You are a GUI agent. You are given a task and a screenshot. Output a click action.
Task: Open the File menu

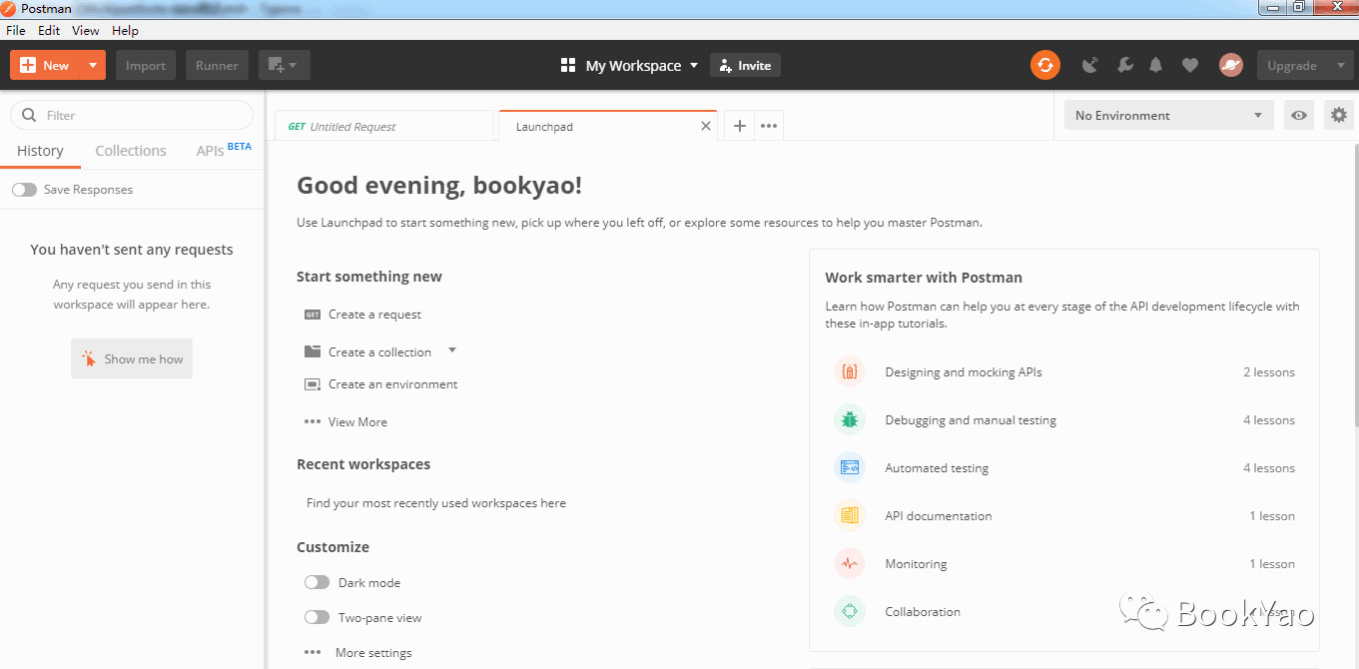(x=16, y=31)
